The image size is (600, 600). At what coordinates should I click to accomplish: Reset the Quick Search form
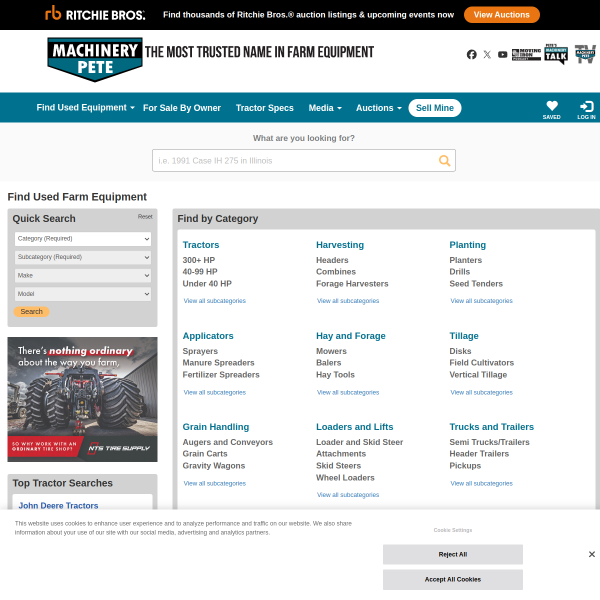145,217
